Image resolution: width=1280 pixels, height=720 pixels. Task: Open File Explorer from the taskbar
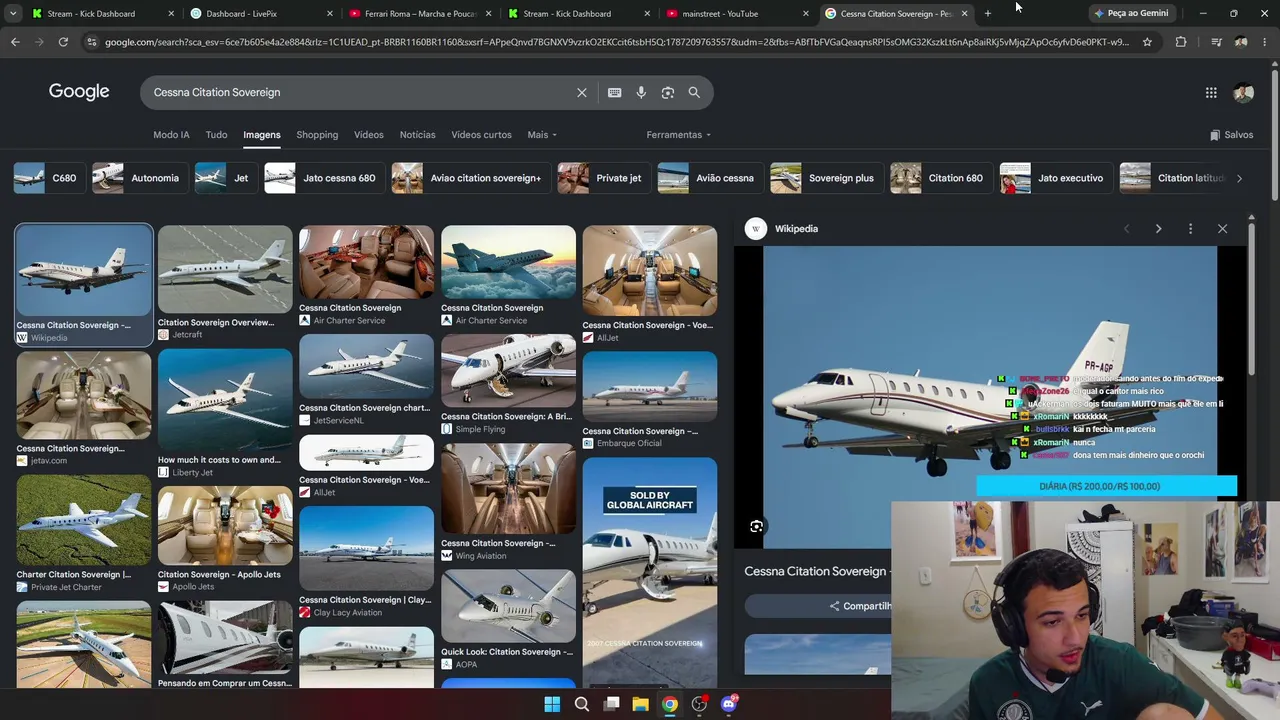click(x=641, y=704)
